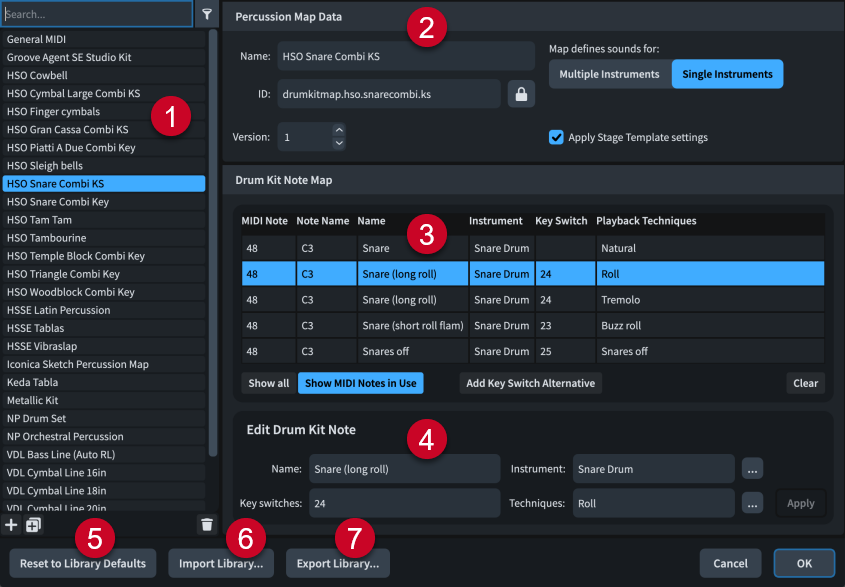Select HSO Gran Cassa Combi KS
This screenshot has width=845, height=587.
(103, 129)
